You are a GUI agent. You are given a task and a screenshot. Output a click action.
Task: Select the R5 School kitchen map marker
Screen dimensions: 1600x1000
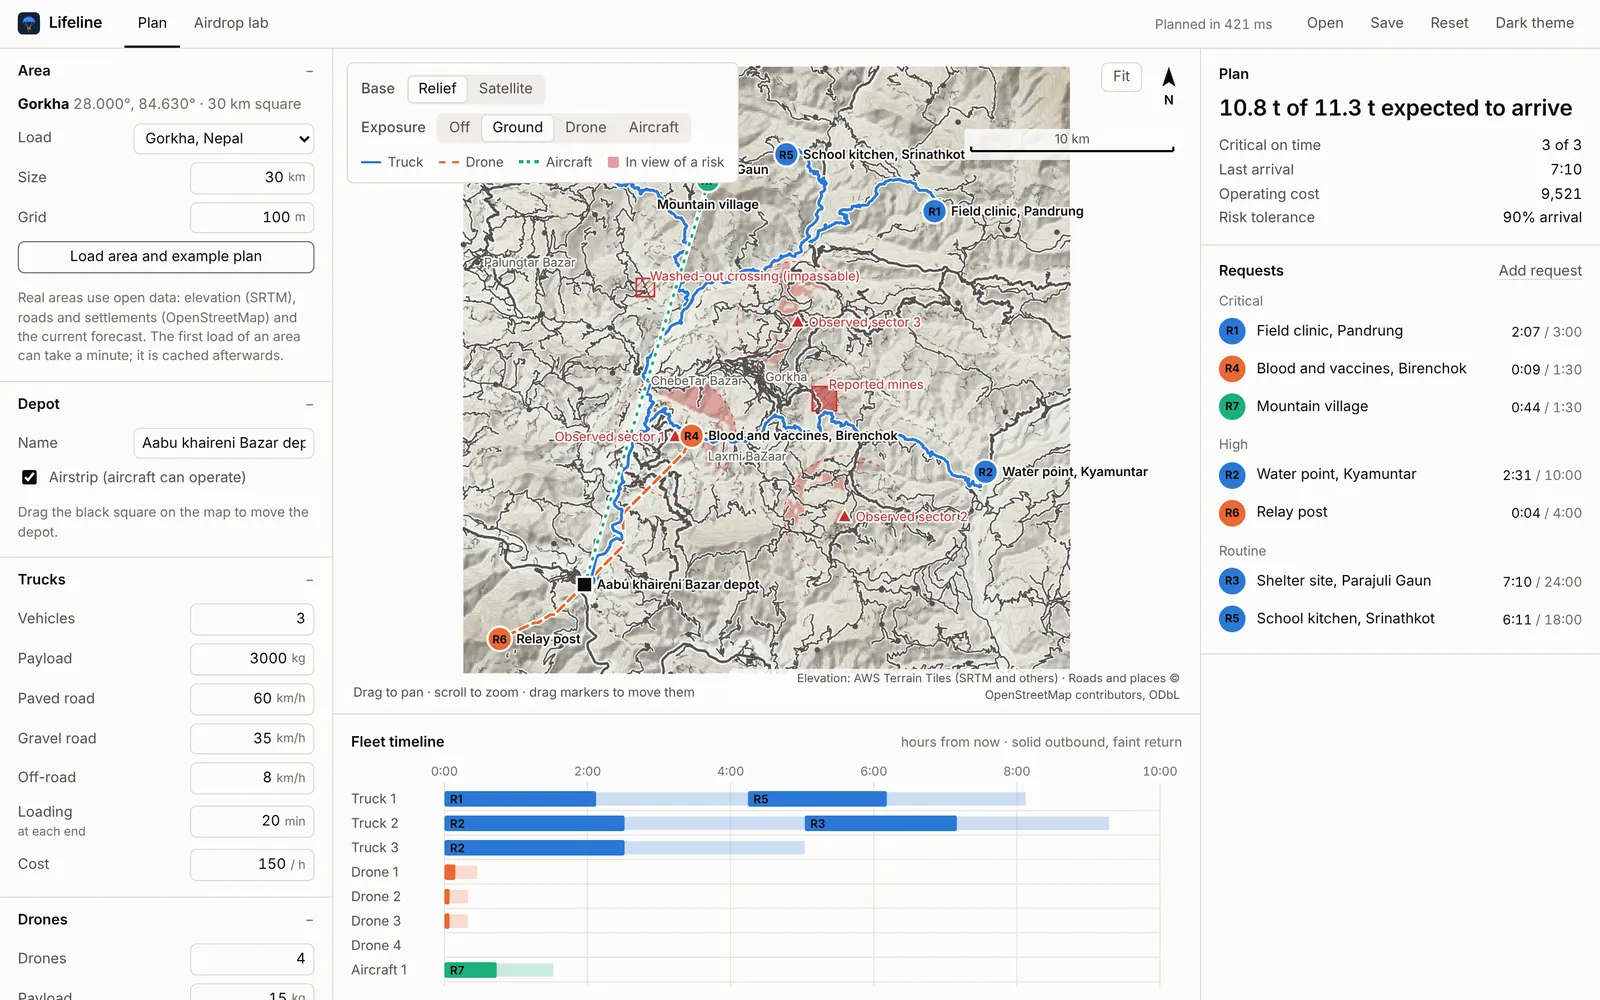tap(786, 155)
